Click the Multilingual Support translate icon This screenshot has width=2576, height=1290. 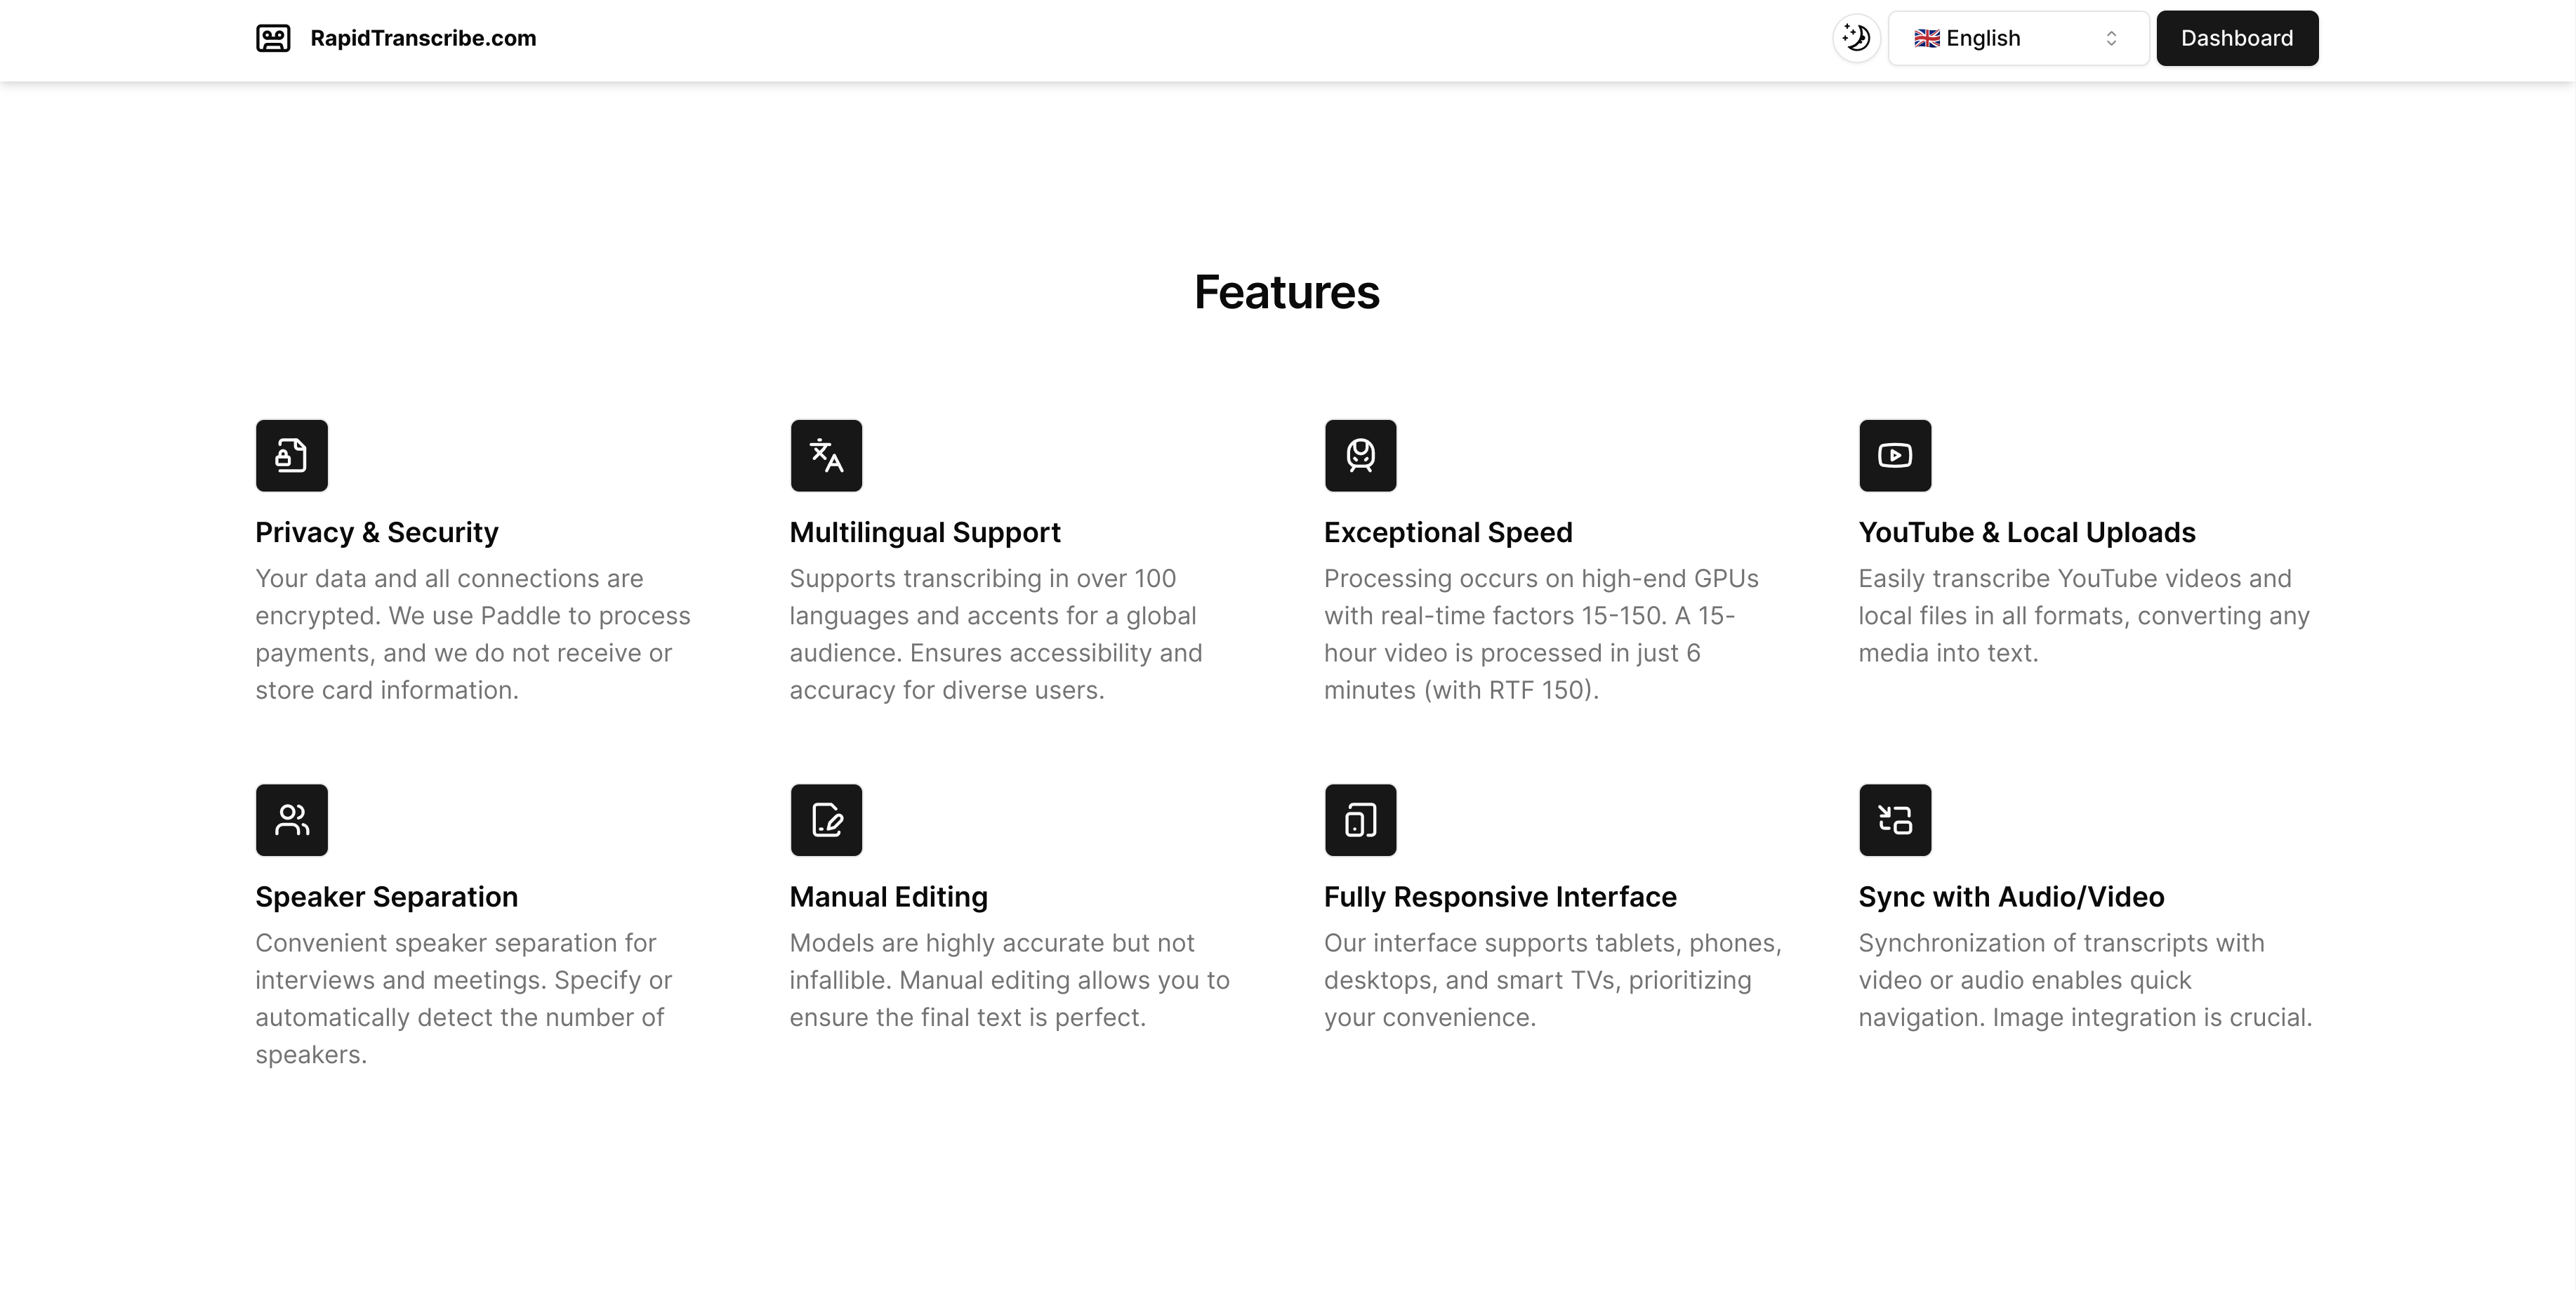[x=826, y=455]
